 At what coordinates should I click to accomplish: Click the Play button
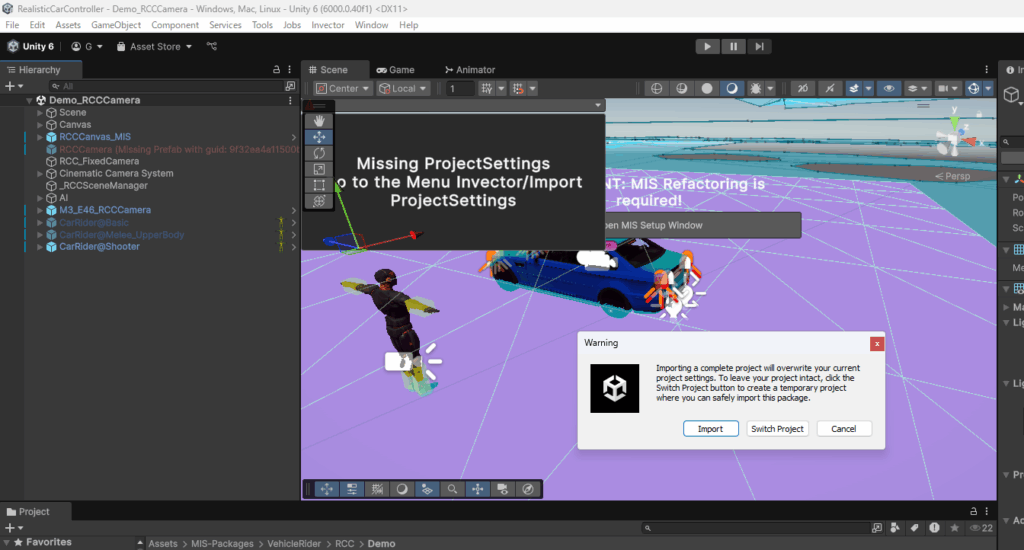tap(707, 46)
